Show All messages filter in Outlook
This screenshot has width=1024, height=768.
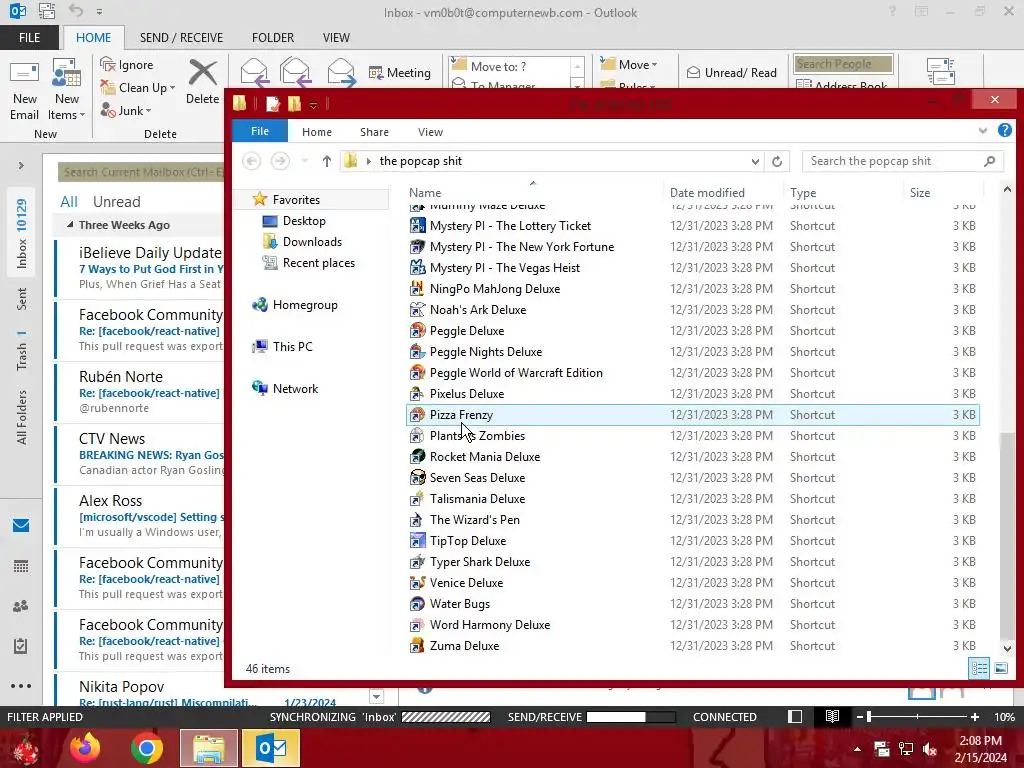coord(69,202)
